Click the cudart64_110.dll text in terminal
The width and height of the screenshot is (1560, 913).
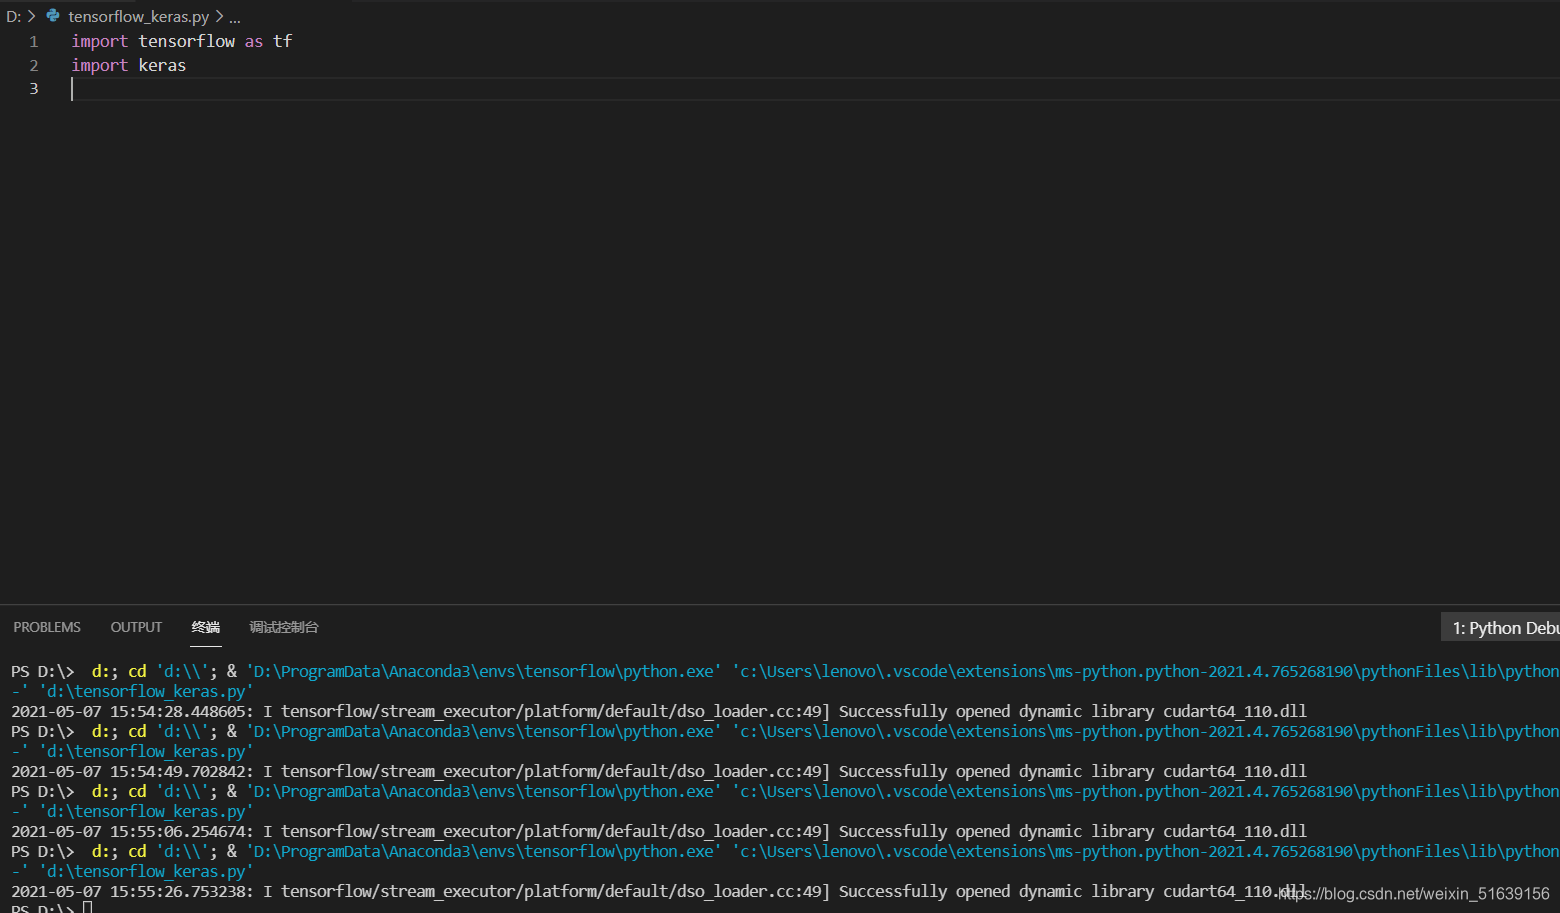click(1234, 711)
